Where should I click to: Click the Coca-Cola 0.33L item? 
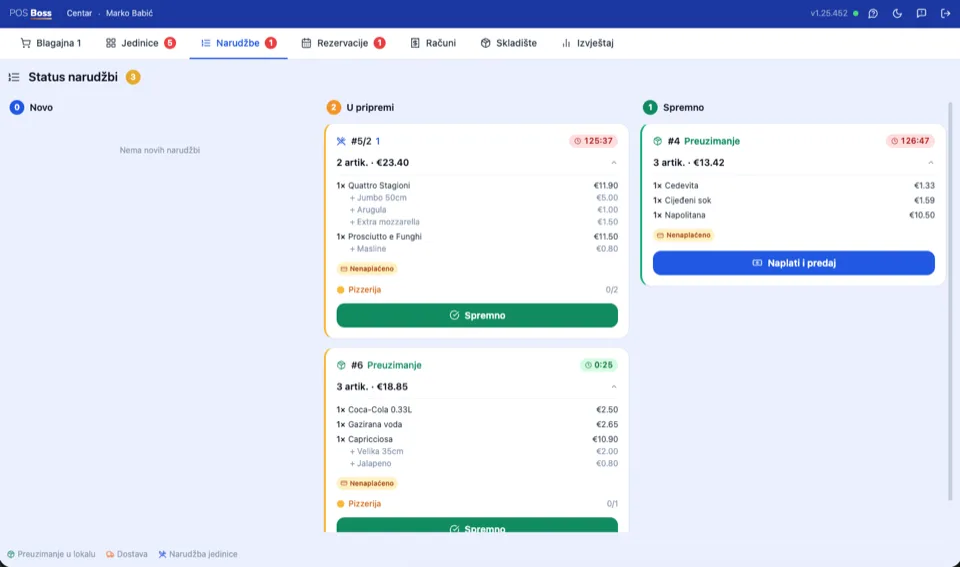pos(477,410)
